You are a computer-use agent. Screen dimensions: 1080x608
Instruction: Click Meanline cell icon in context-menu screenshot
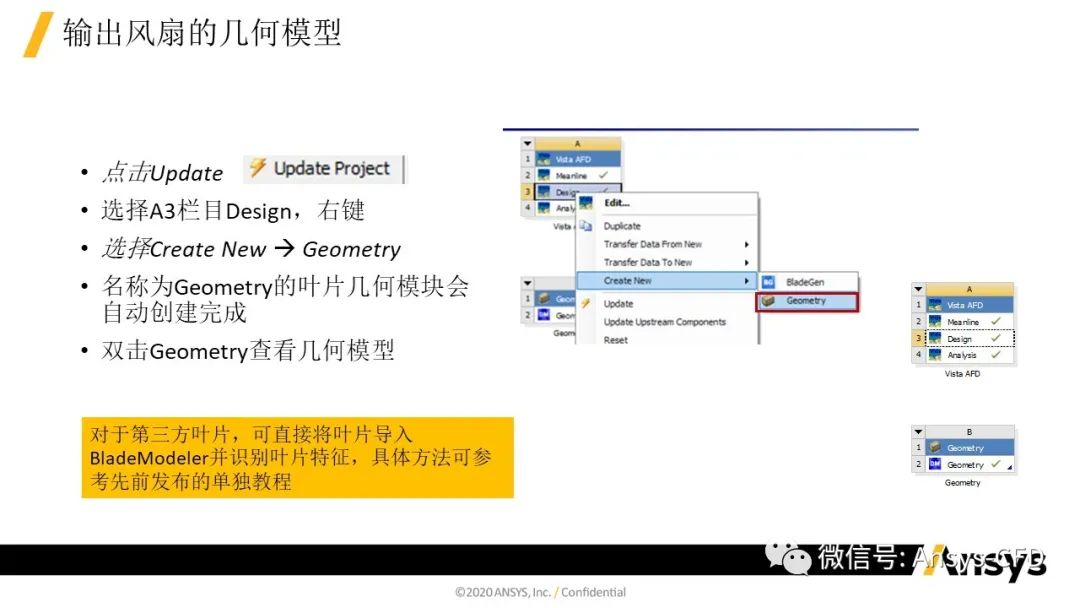pyautogui.click(x=544, y=176)
